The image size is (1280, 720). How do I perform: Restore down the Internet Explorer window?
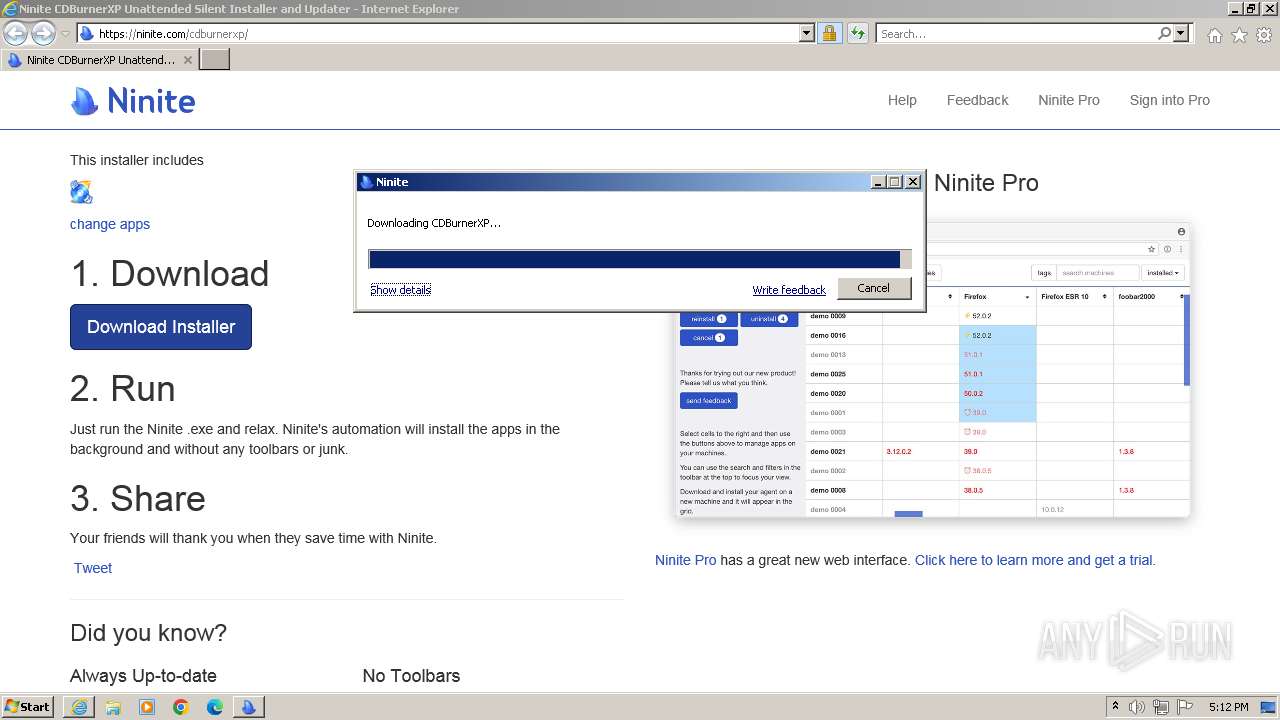point(1251,9)
